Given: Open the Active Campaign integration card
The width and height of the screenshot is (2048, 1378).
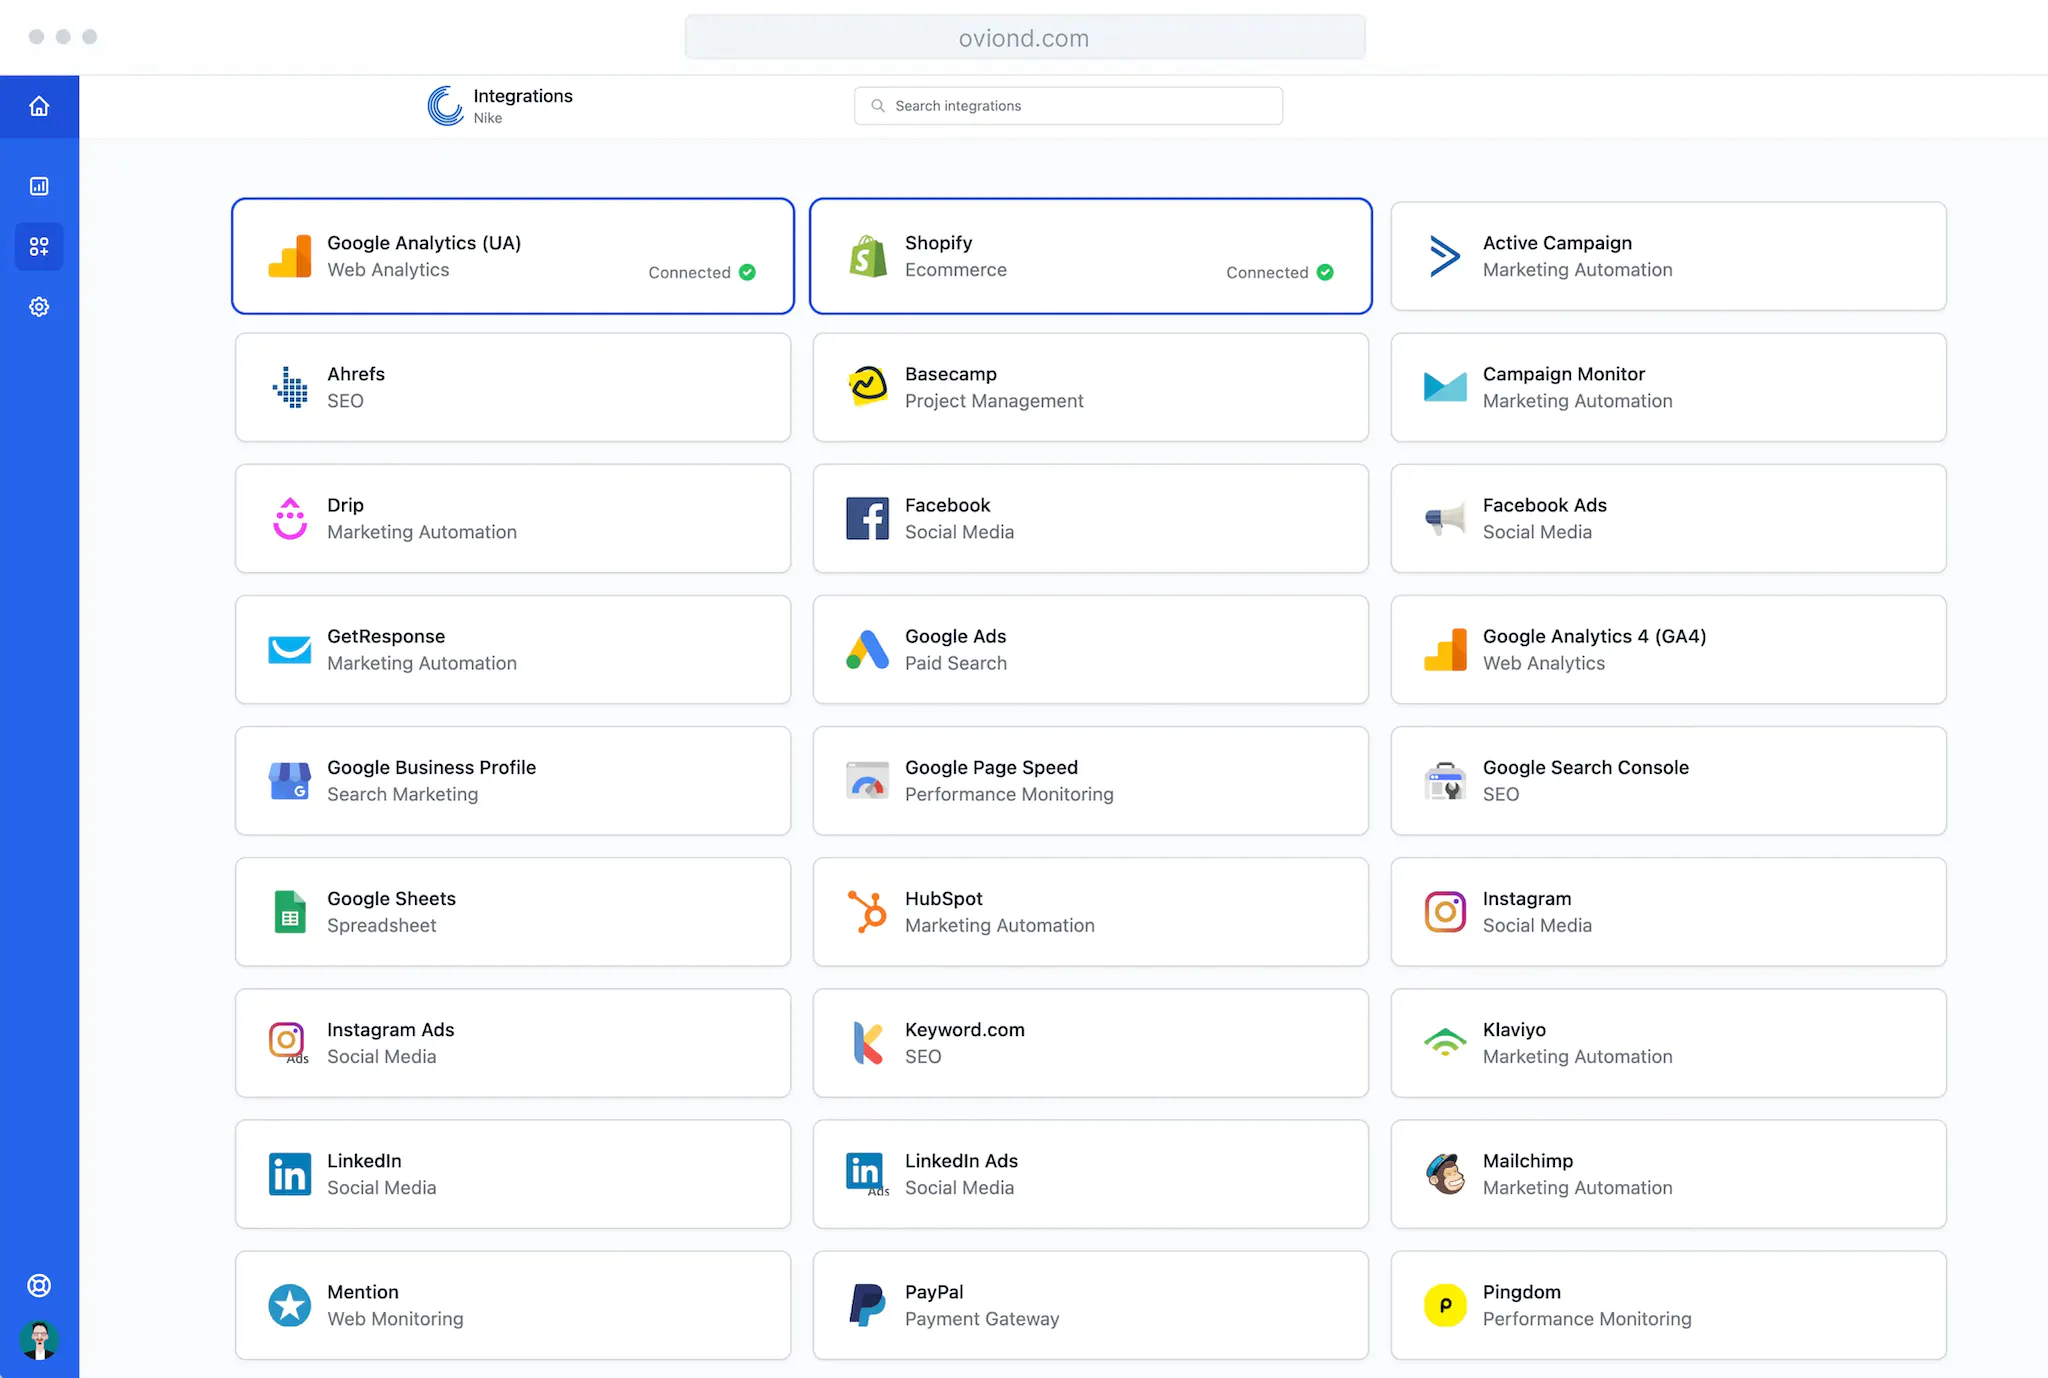Looking at the screenshot, I should click(1668, 256).
